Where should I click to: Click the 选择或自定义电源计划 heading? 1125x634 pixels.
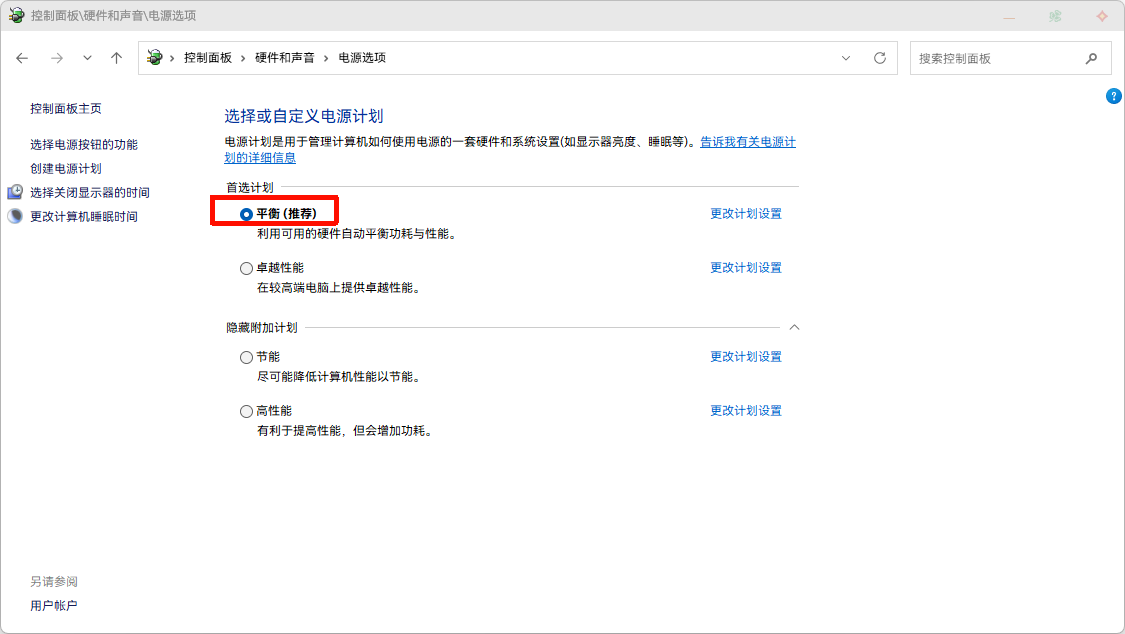pyautogui.click(x=304, y=116)
